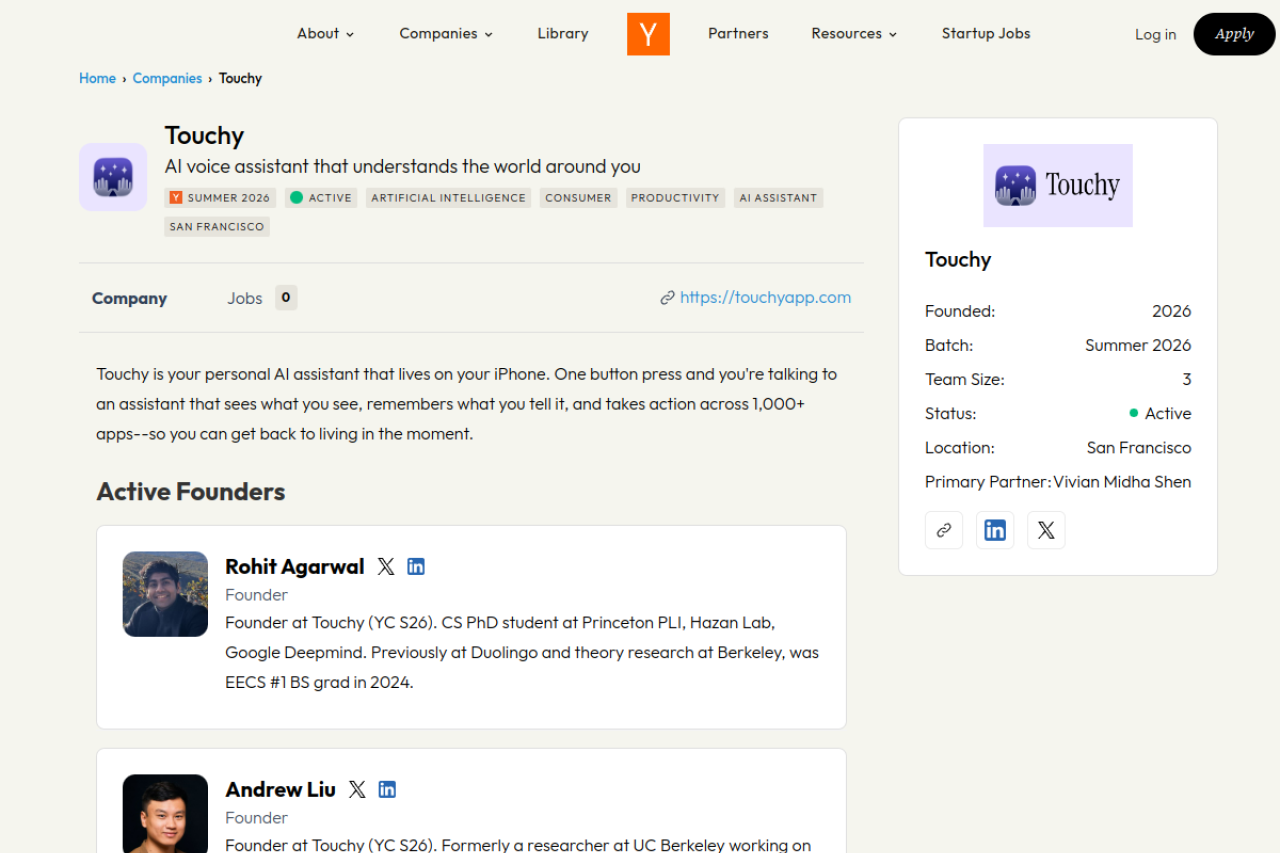
Task: Open Andrew Liu's X profile icon
Action: point(357,790)
